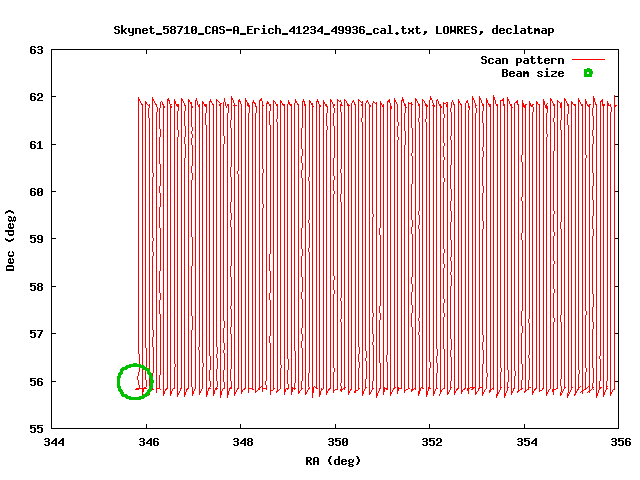Select the 'Beam size' legend label
This screenshot has width=640, height=480.
[x=533, y=73]
